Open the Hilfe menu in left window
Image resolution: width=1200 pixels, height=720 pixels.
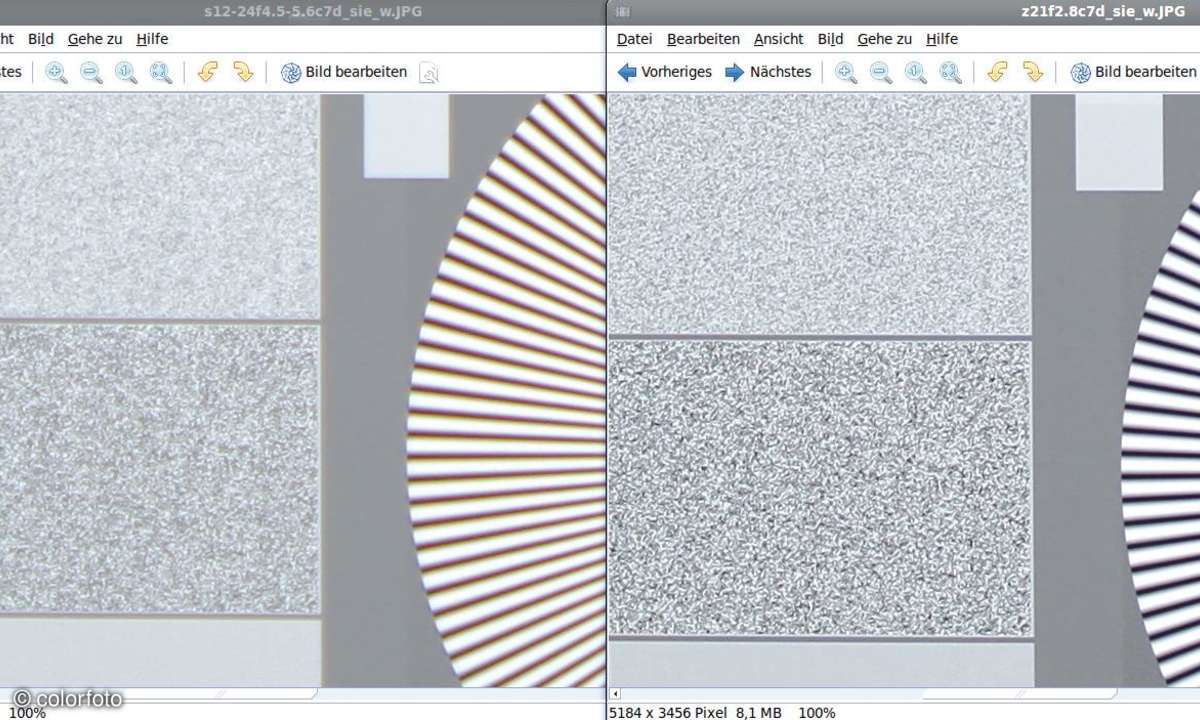click(152, 39)
